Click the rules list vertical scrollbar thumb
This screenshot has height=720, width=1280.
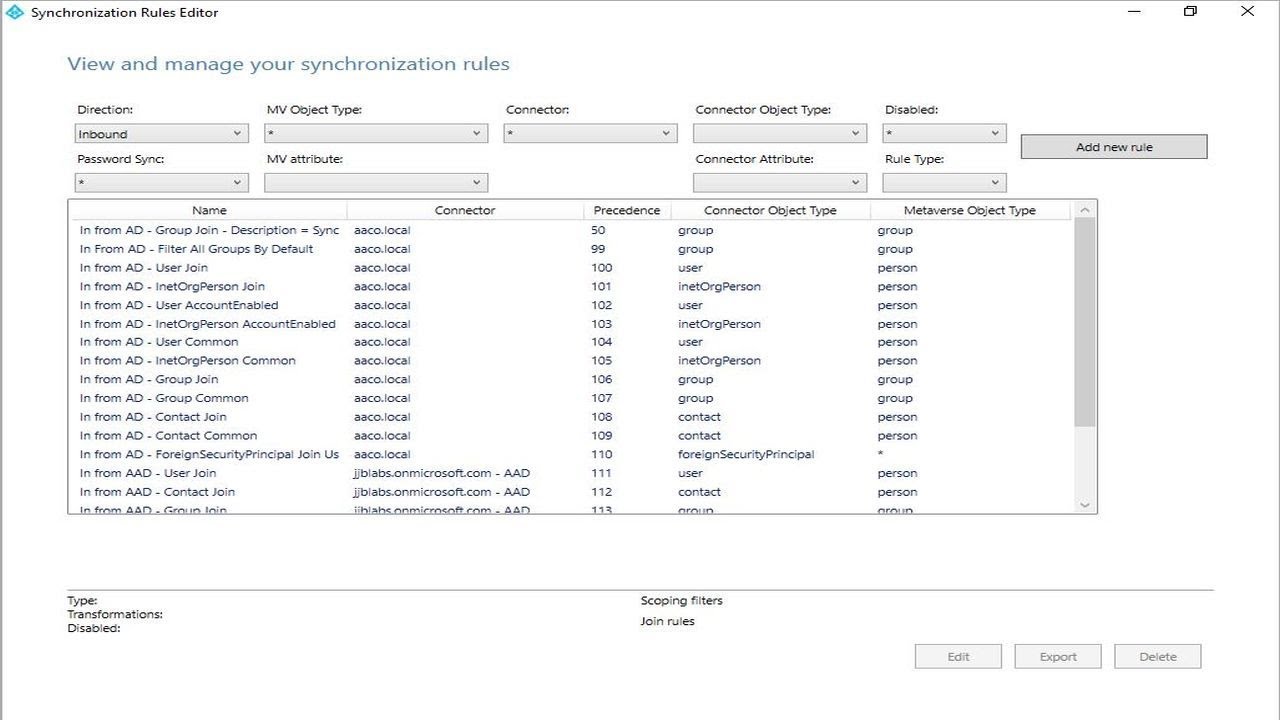pyautogui.click(x=1085, y=322)
